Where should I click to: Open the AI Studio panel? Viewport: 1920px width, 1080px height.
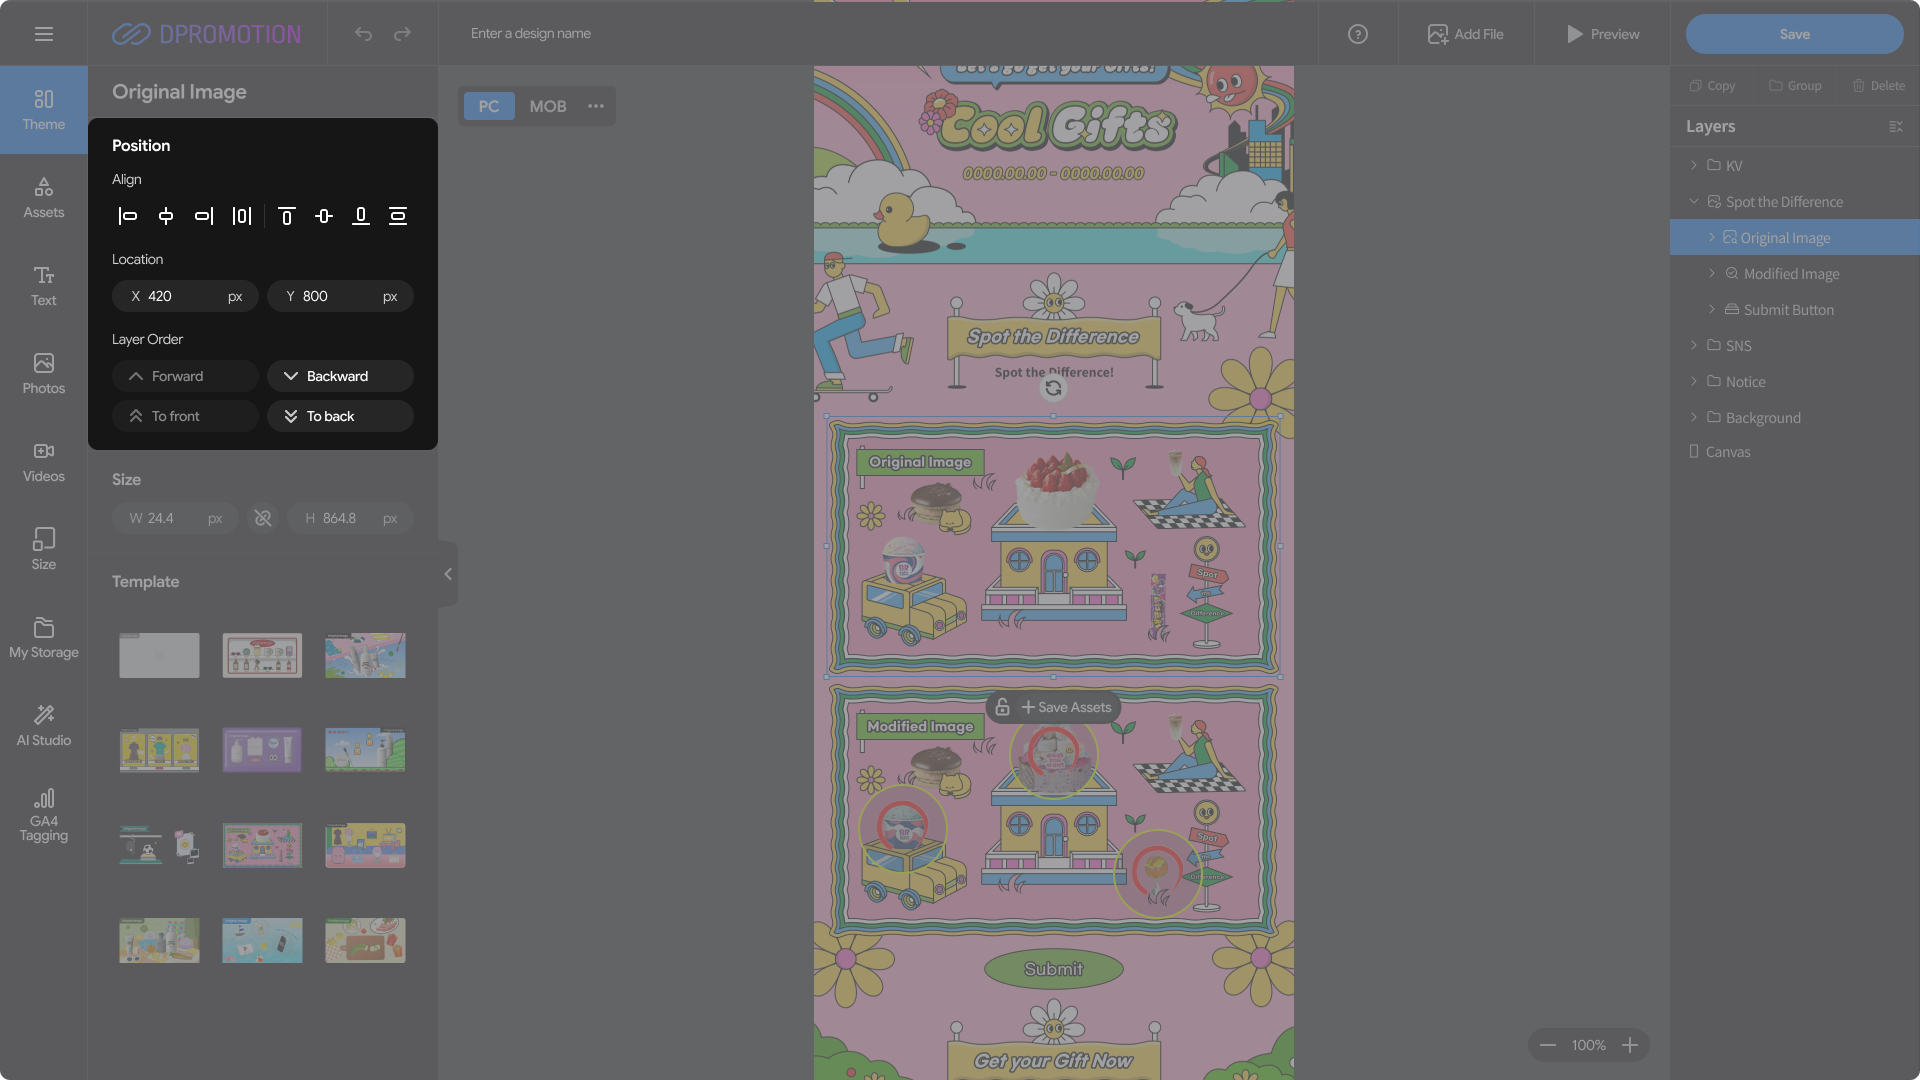click(x=44, y=725)
